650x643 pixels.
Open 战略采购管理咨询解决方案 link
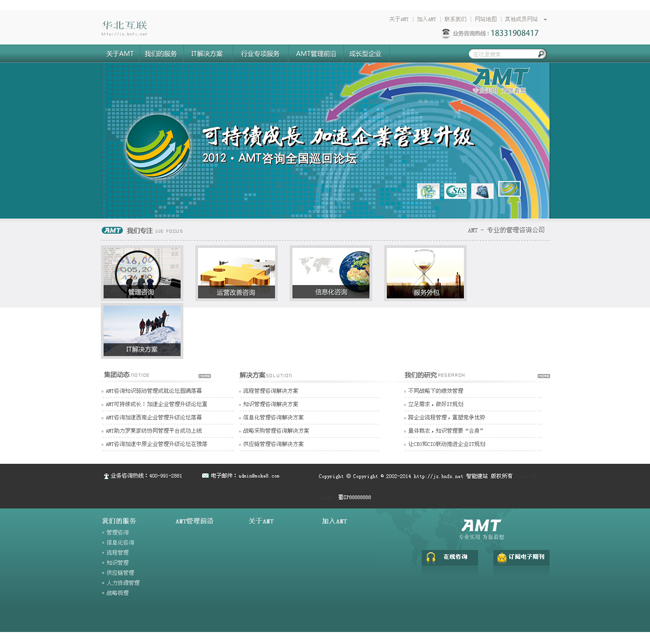276,431
